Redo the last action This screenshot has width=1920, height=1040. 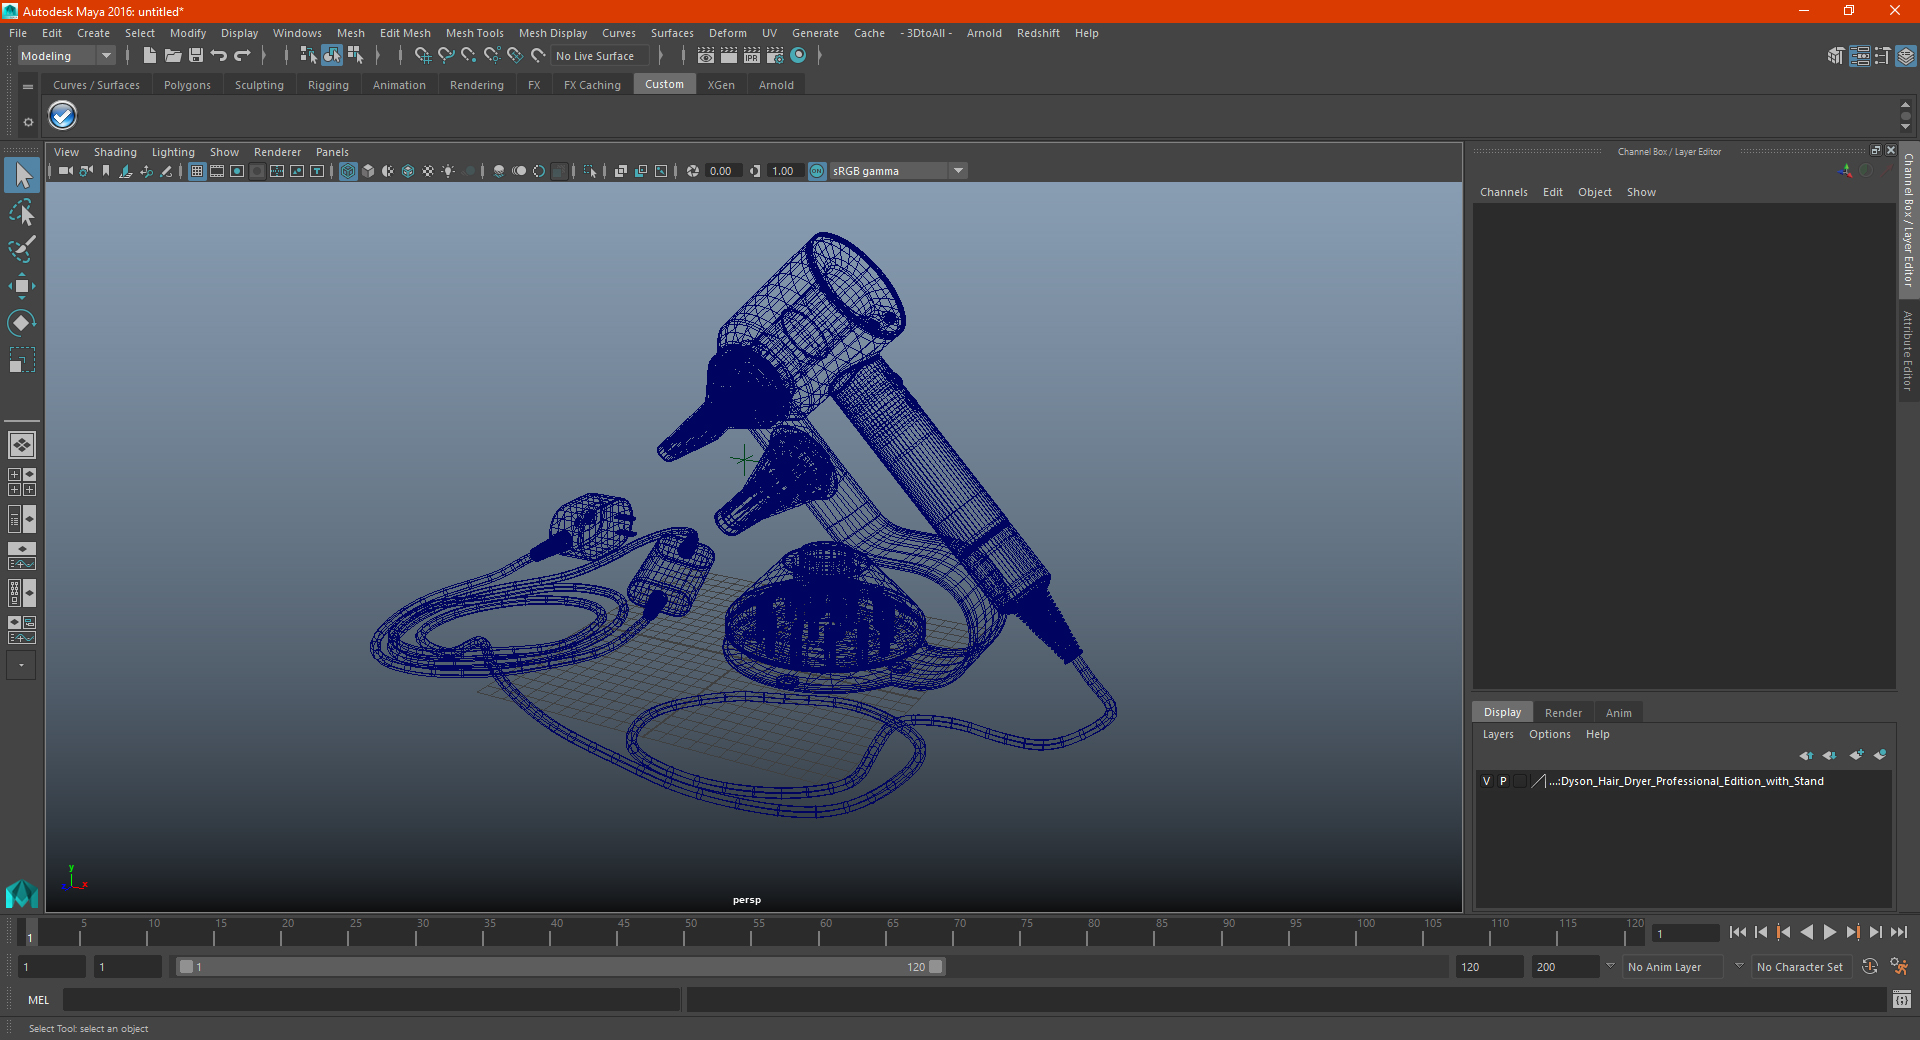pos(242,56)
